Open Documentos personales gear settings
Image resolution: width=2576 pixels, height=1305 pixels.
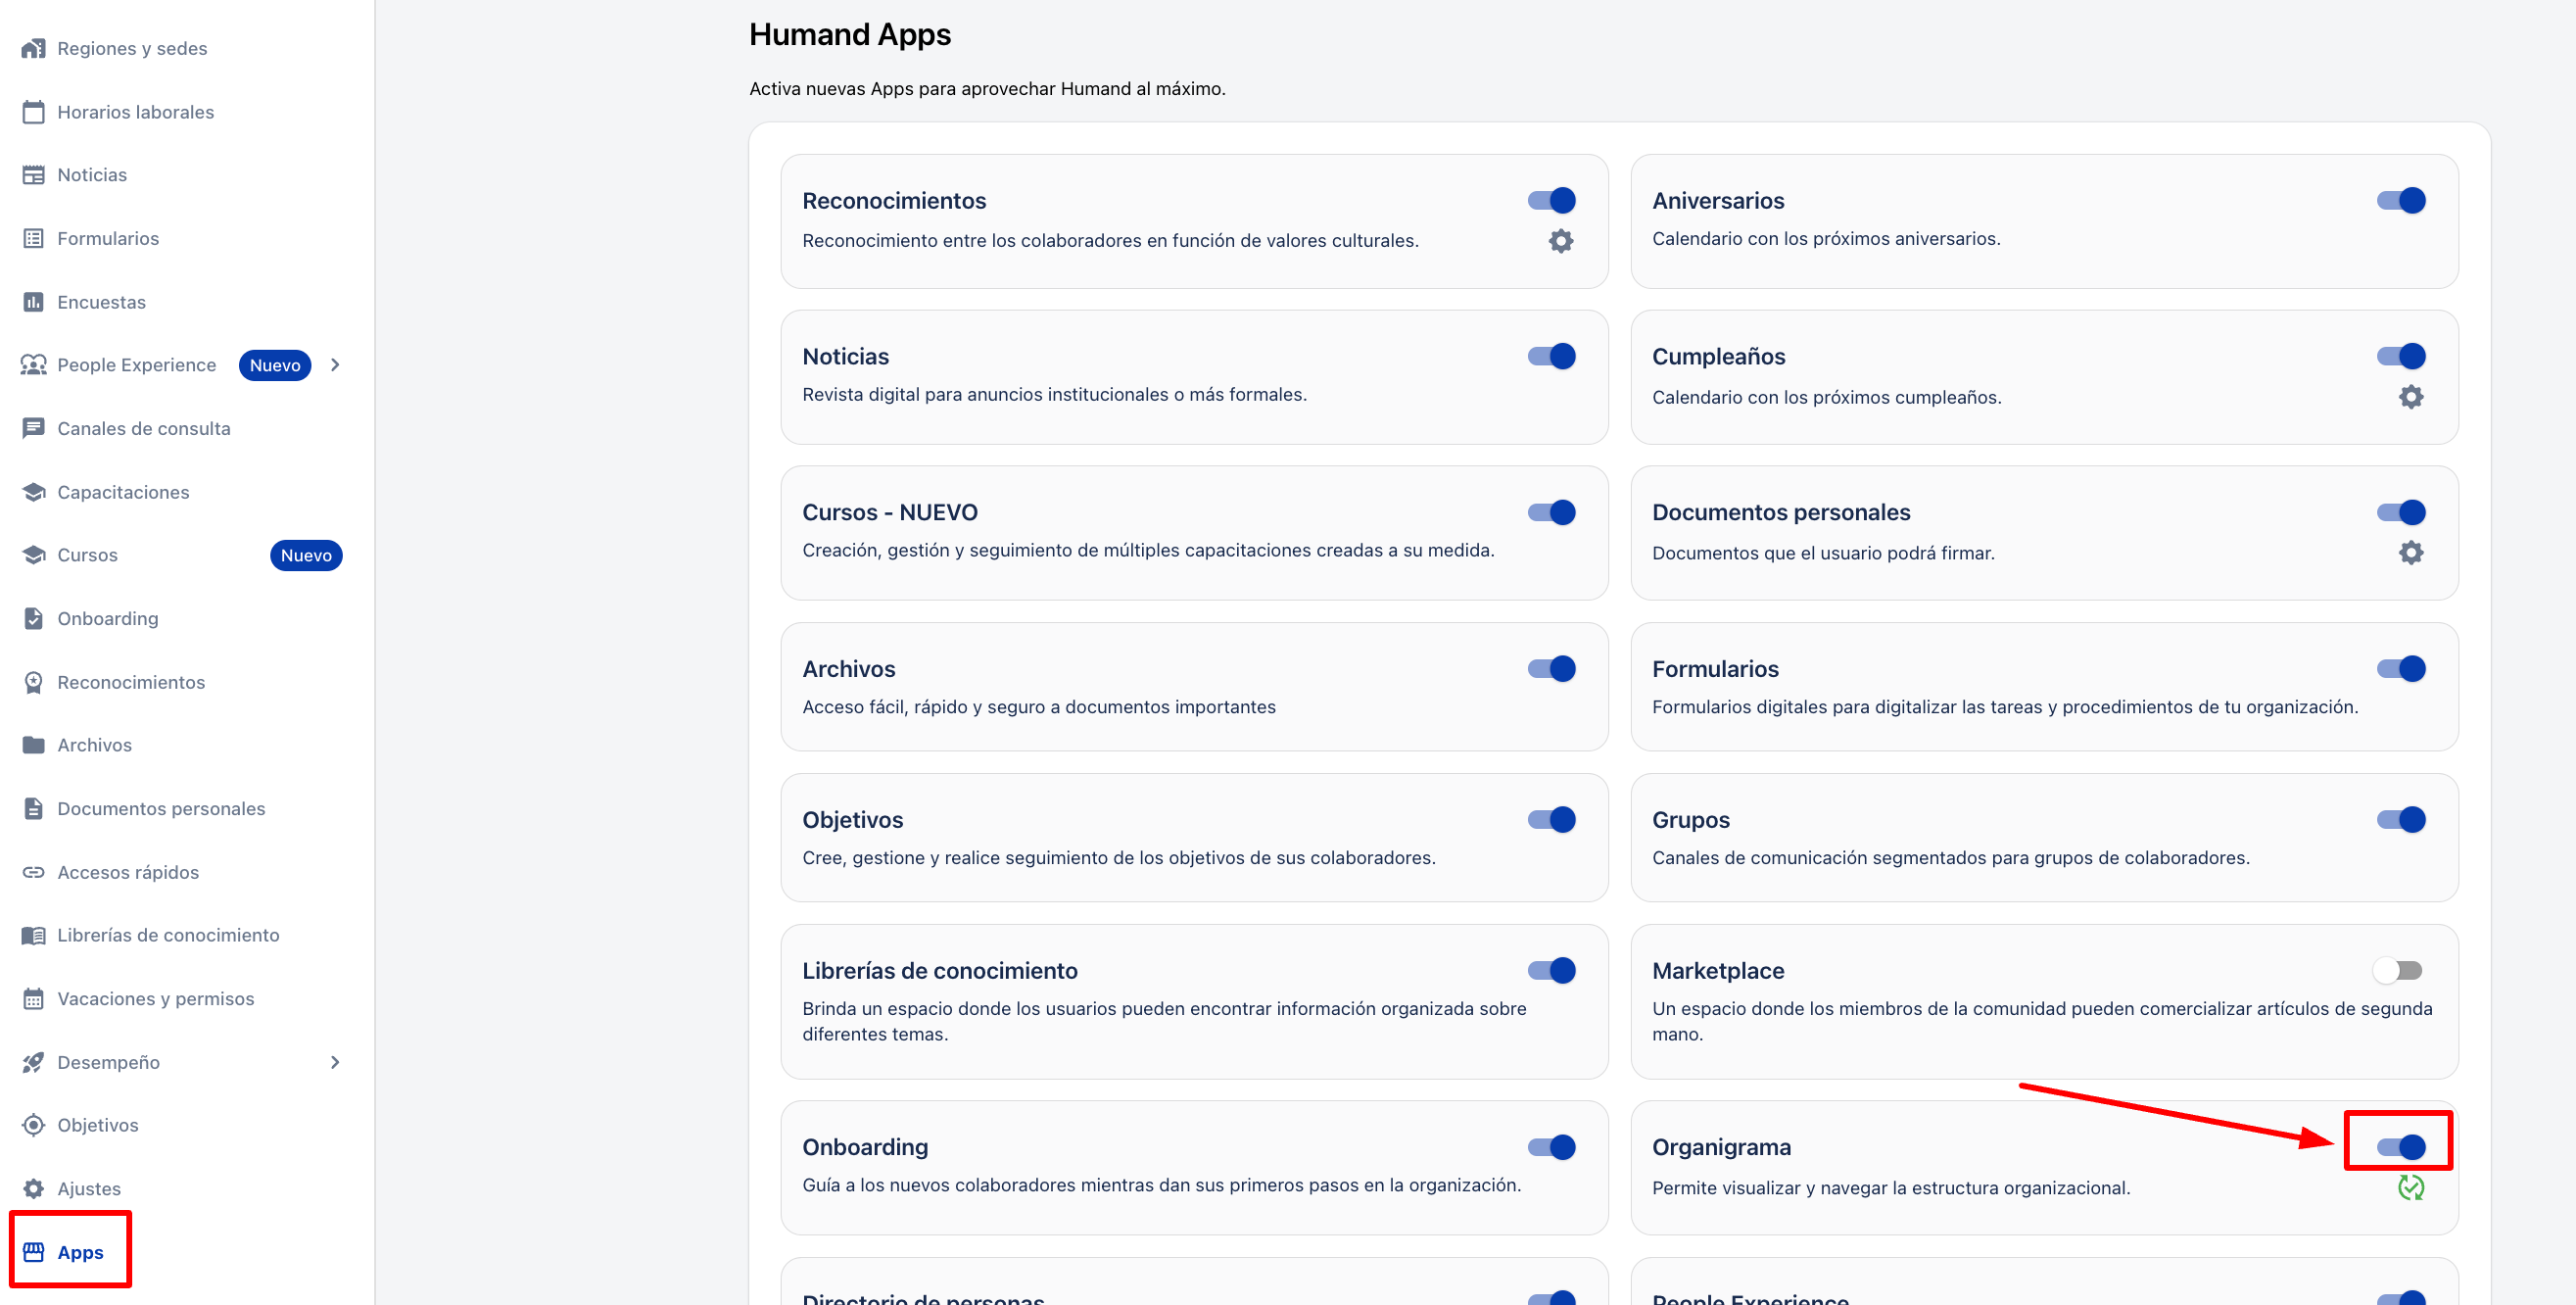pyautogui.click(x=2410, y=553)
